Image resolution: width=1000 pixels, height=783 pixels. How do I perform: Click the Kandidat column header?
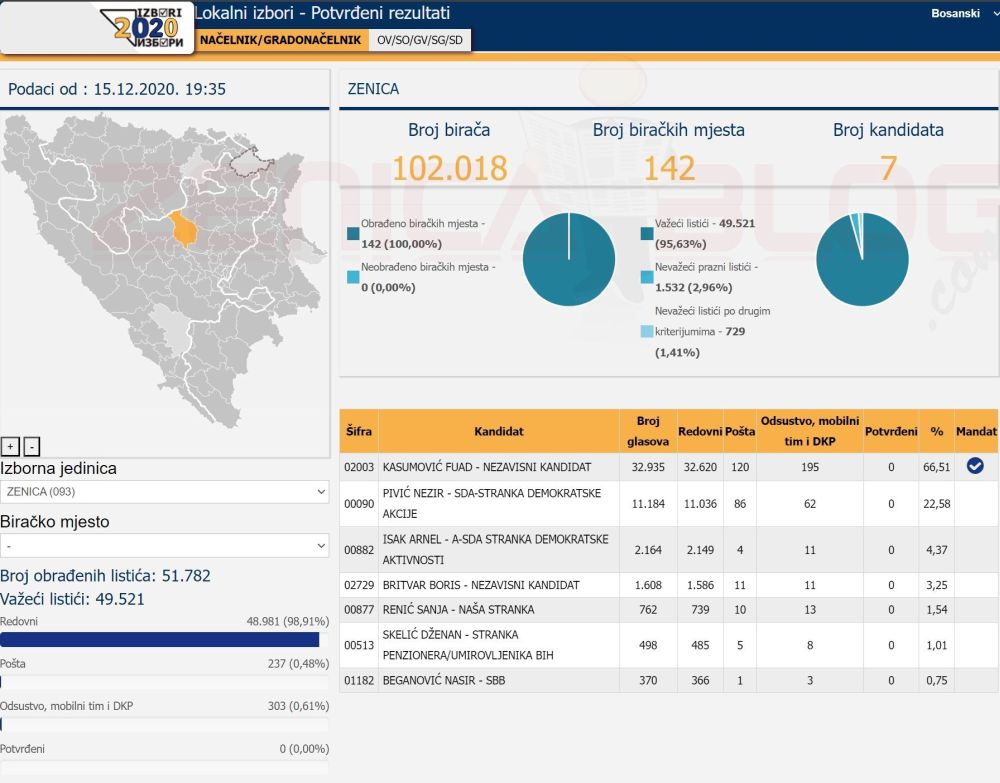click(499, 431)
